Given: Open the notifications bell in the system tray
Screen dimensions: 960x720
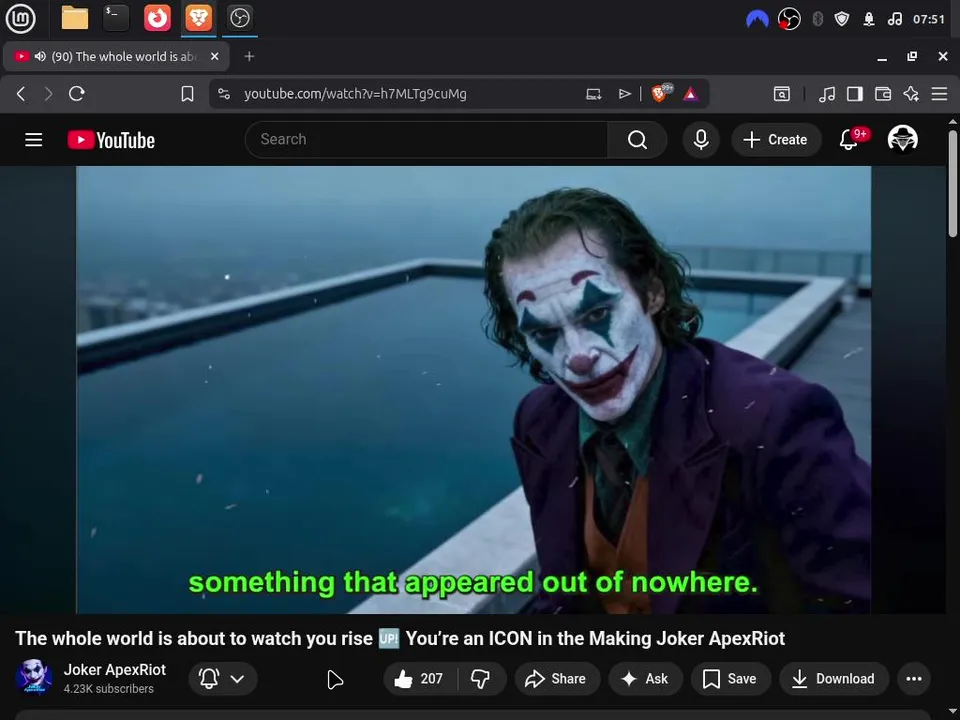Looking at the screenshot, I should click(x=868, y=20).
